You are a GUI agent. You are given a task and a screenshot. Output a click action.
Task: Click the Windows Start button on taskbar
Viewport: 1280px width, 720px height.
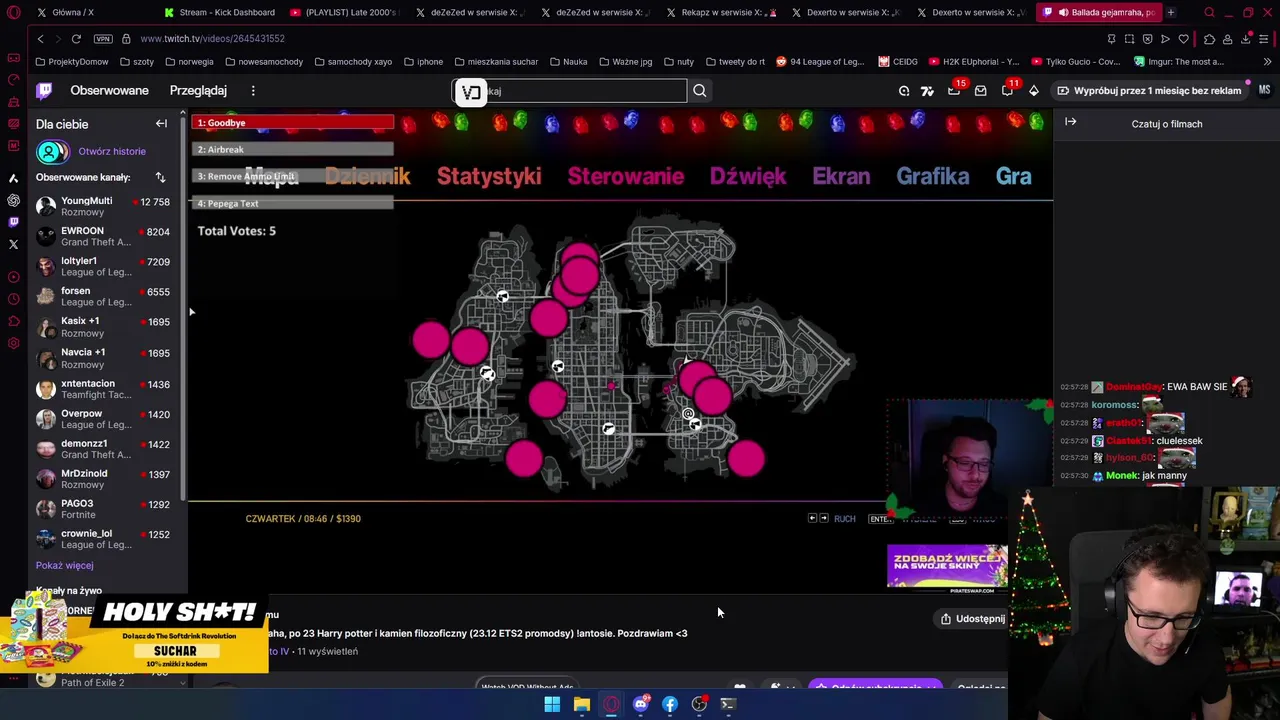tap(552, 704)
